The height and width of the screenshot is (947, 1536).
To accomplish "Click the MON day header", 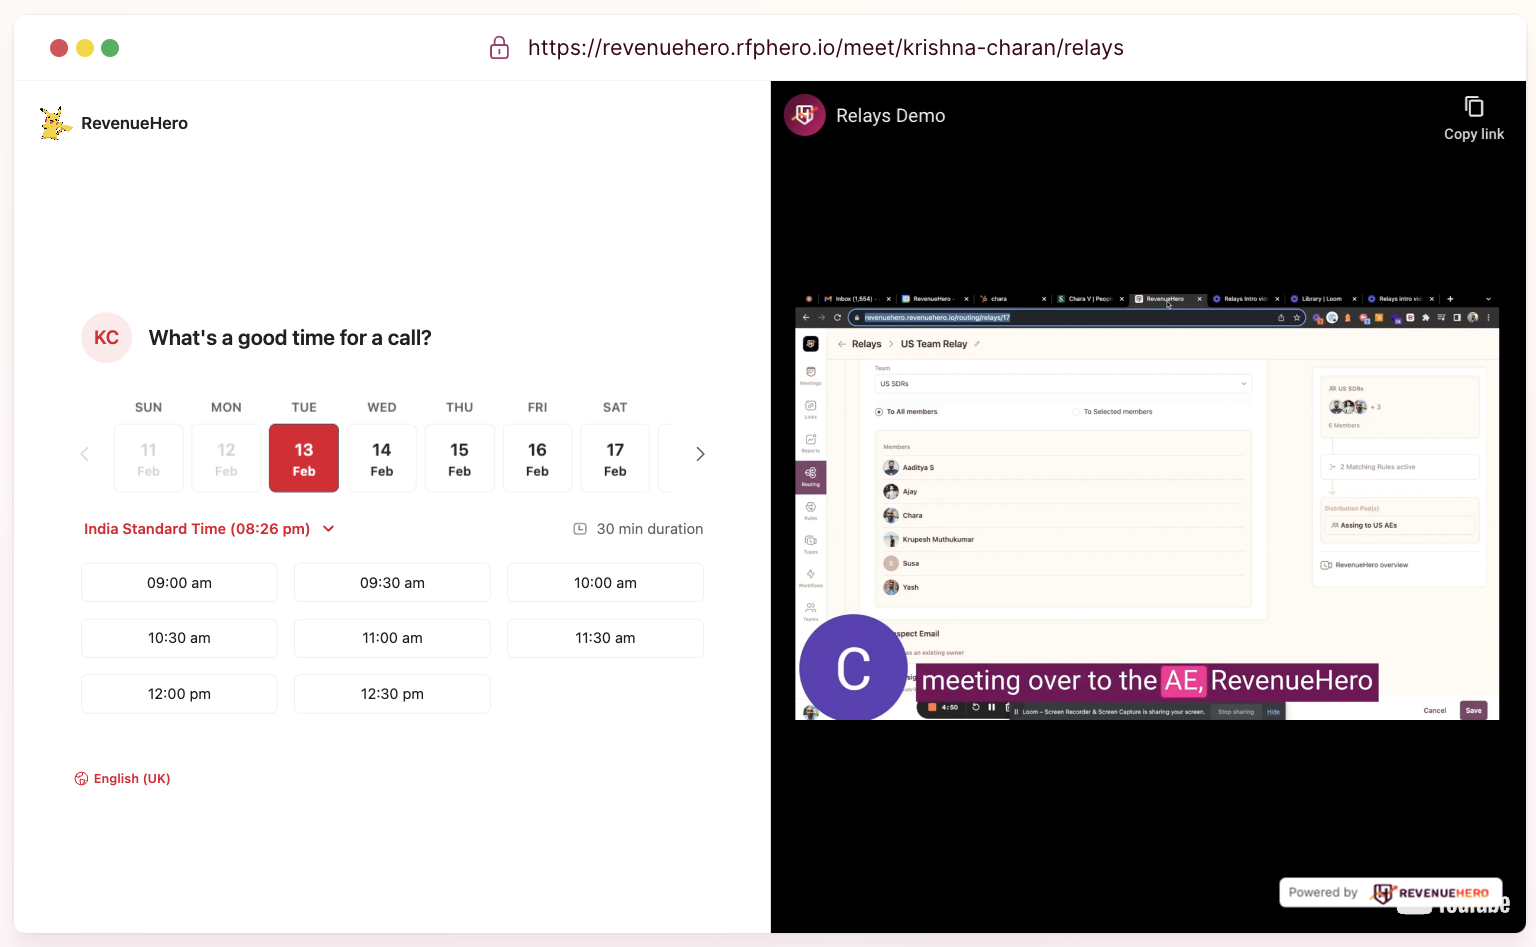I will [x=226, y=407].
